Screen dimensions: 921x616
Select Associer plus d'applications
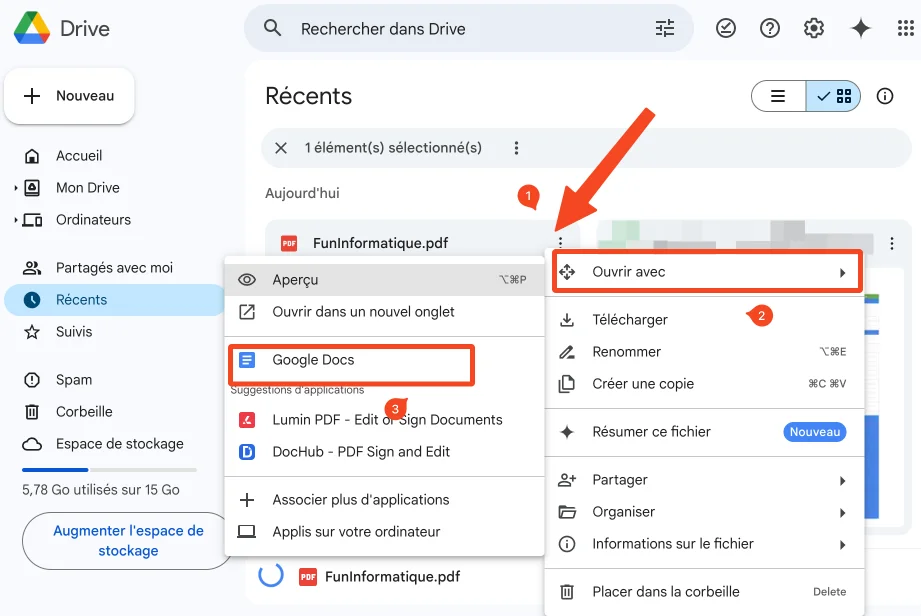point(385,500)
